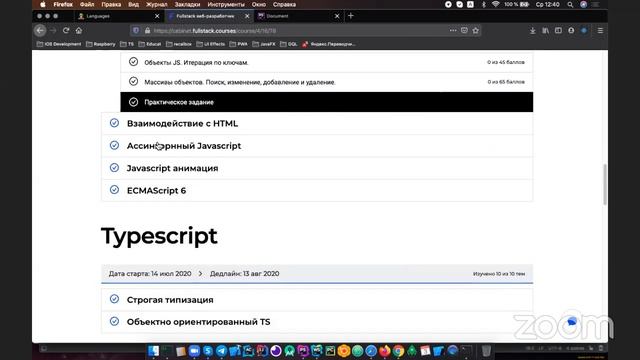Open PhpStorm from the dock
640x360 pixels.
pos(303,351)
